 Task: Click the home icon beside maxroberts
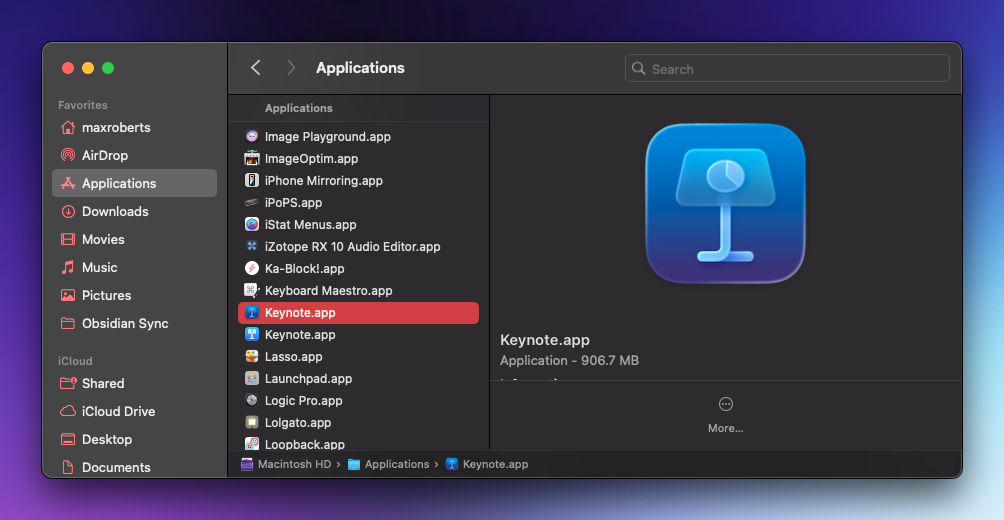pyautogui.click(x=68, y=127)
